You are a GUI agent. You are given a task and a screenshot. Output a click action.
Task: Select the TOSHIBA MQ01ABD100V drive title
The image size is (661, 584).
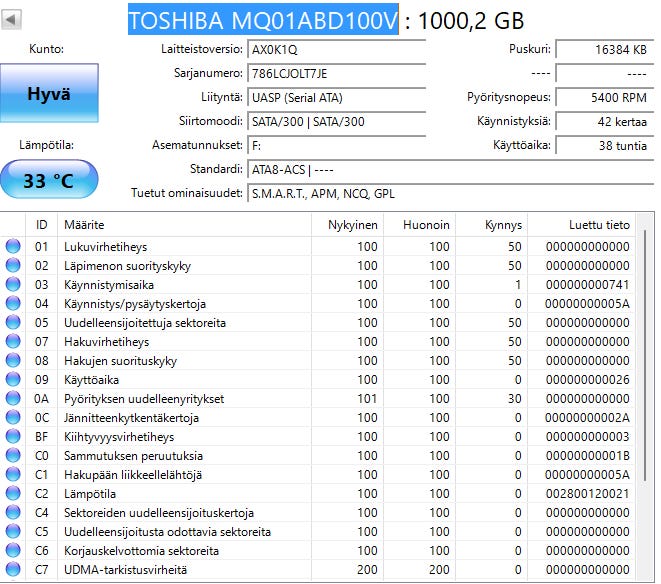pos(263,20)
